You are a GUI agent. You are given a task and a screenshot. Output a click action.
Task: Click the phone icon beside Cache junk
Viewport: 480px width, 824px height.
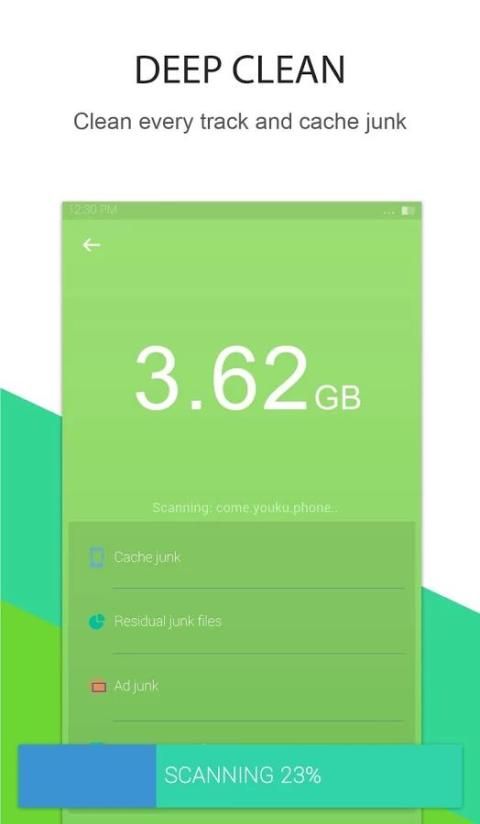click(x=97, y=557)
